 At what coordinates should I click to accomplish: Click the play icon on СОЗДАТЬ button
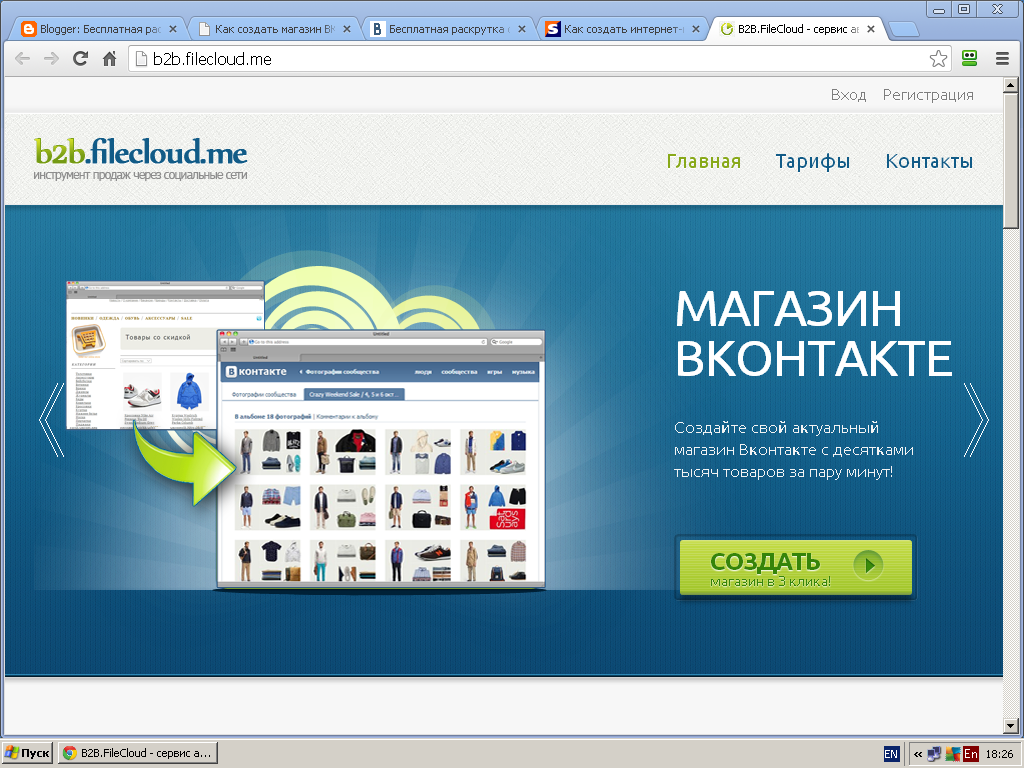tap(869, 565)
